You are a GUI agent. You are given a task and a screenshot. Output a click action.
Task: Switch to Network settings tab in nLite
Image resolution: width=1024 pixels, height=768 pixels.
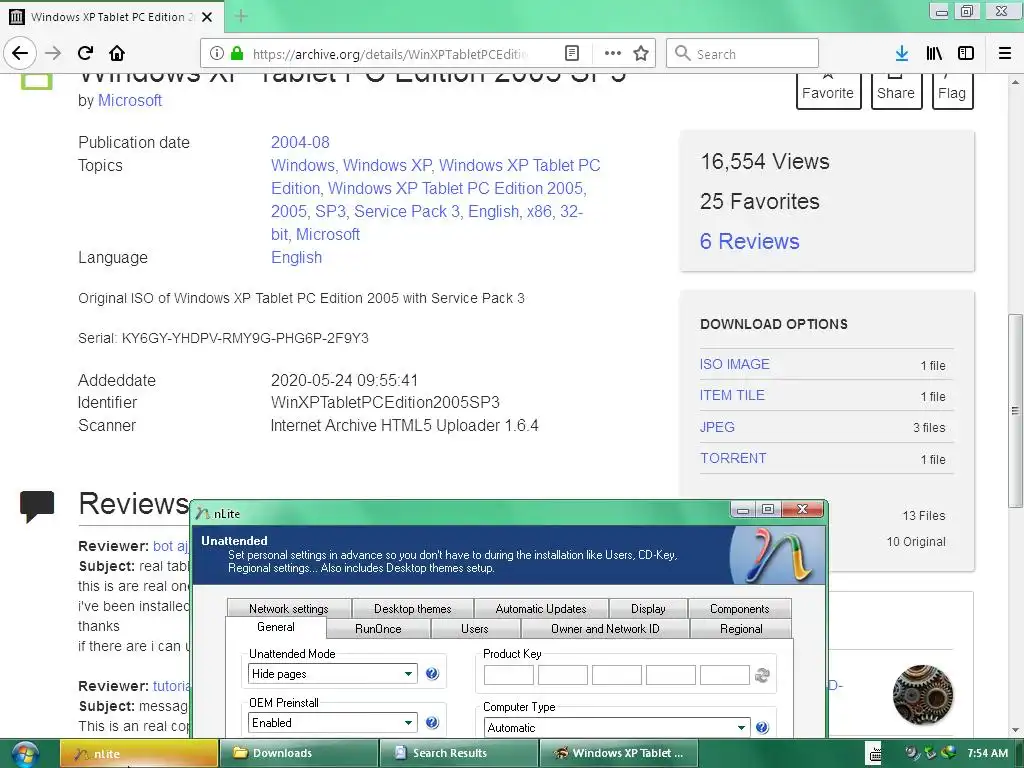click(x=289, y=609)
